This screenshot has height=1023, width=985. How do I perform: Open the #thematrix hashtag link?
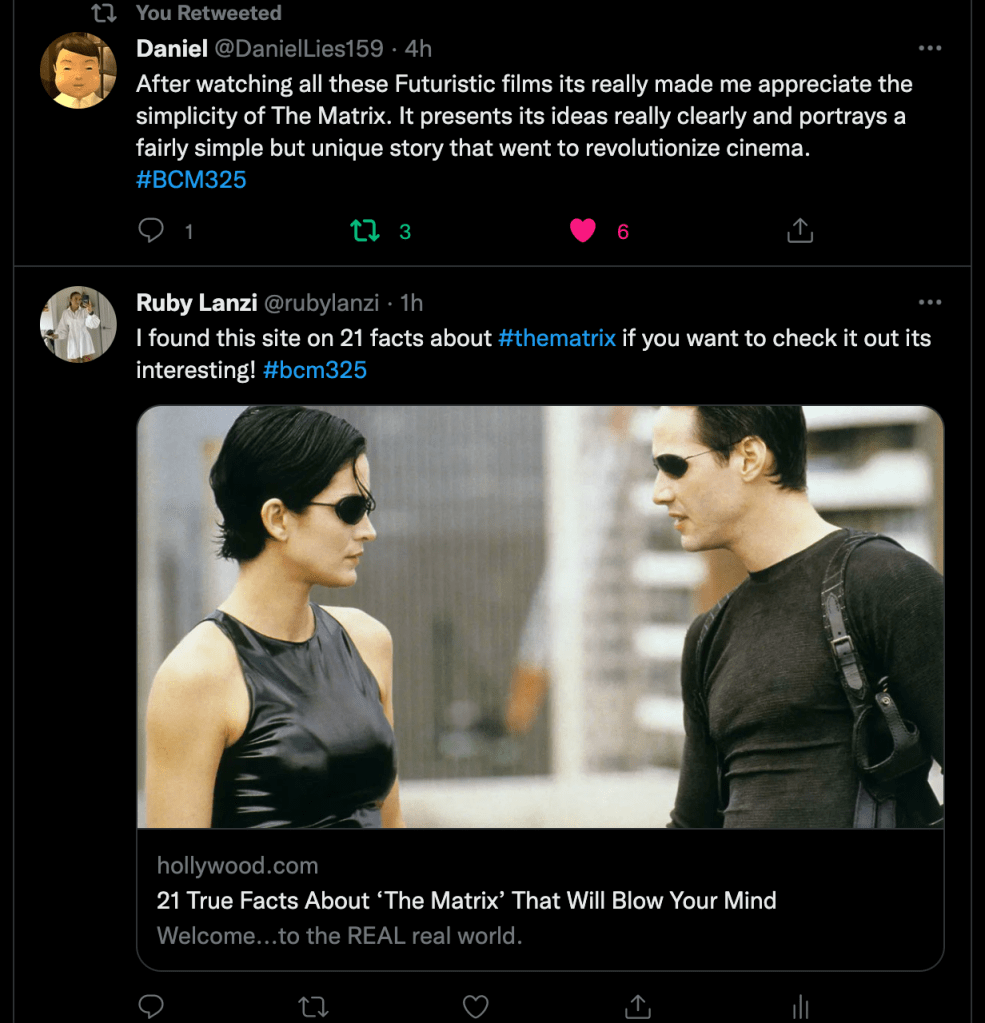(557, 338)
